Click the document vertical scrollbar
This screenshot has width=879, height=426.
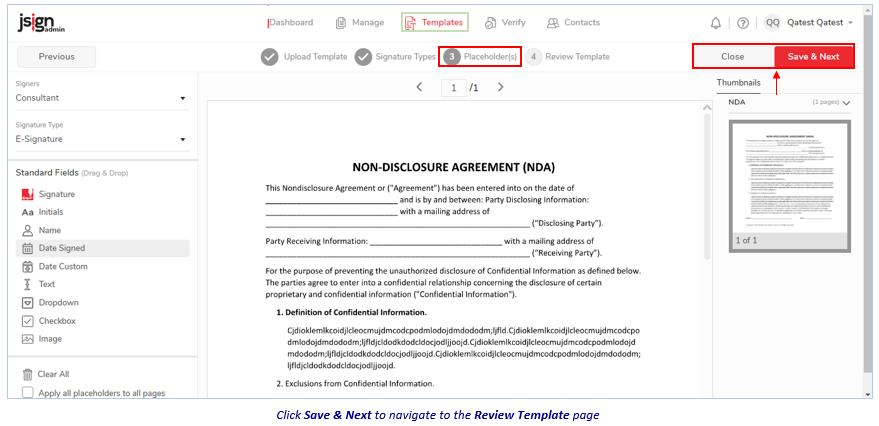706,186
